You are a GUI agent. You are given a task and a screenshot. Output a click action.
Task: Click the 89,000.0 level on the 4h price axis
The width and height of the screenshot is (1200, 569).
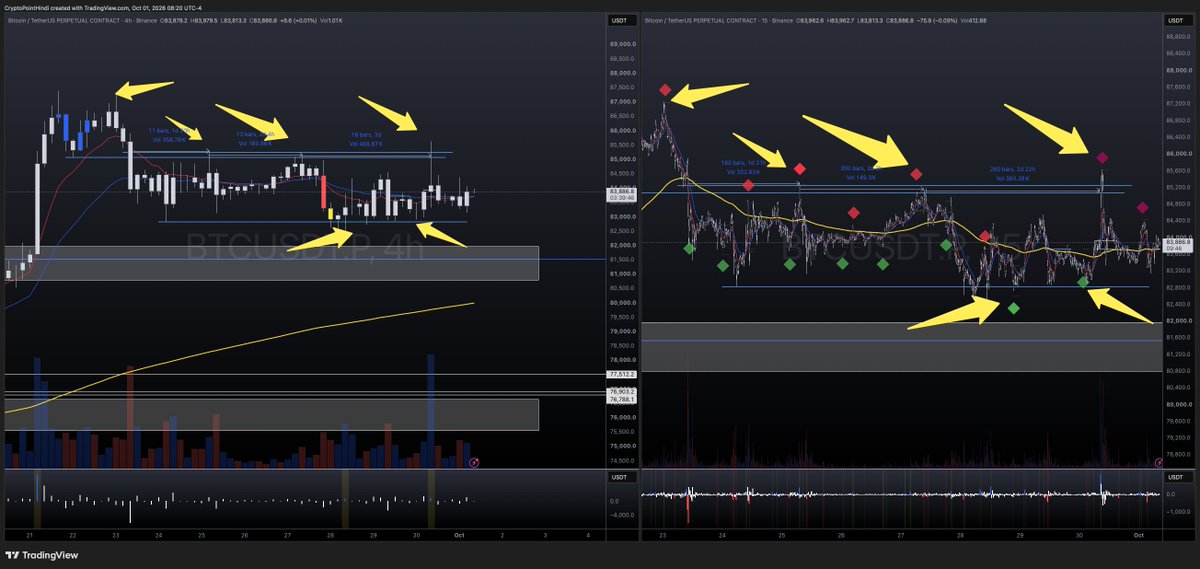point(621,44)
